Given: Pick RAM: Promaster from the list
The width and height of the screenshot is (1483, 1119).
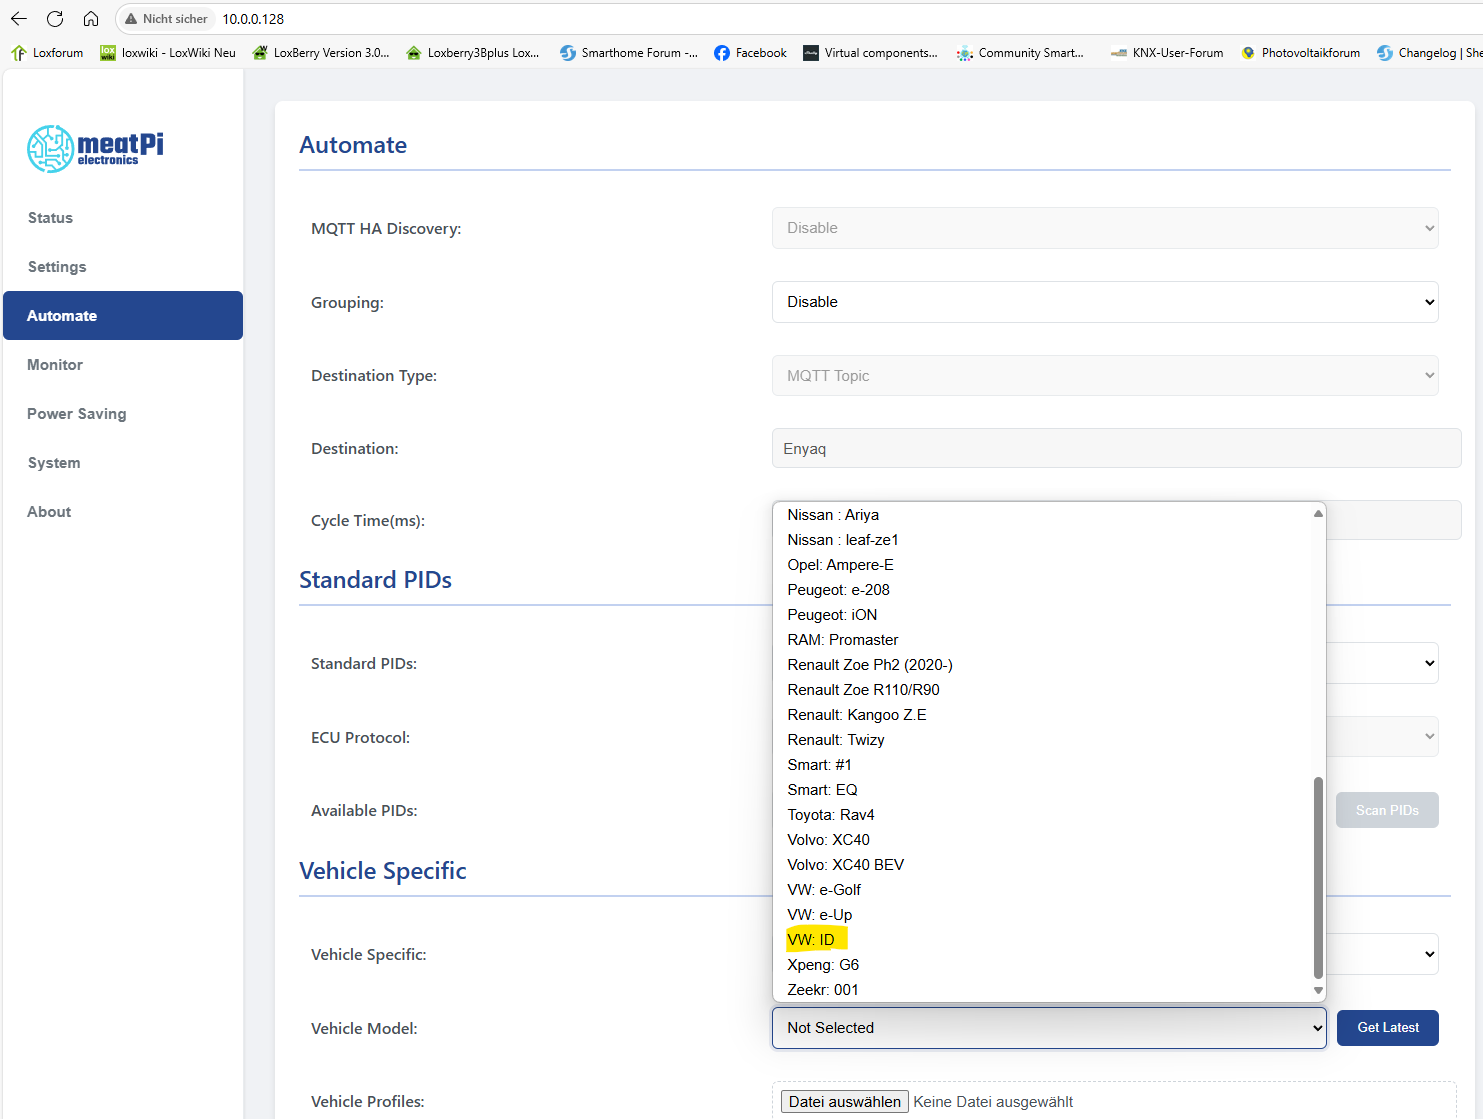Looking at the screenshot, I should (x=1043, y=640).
